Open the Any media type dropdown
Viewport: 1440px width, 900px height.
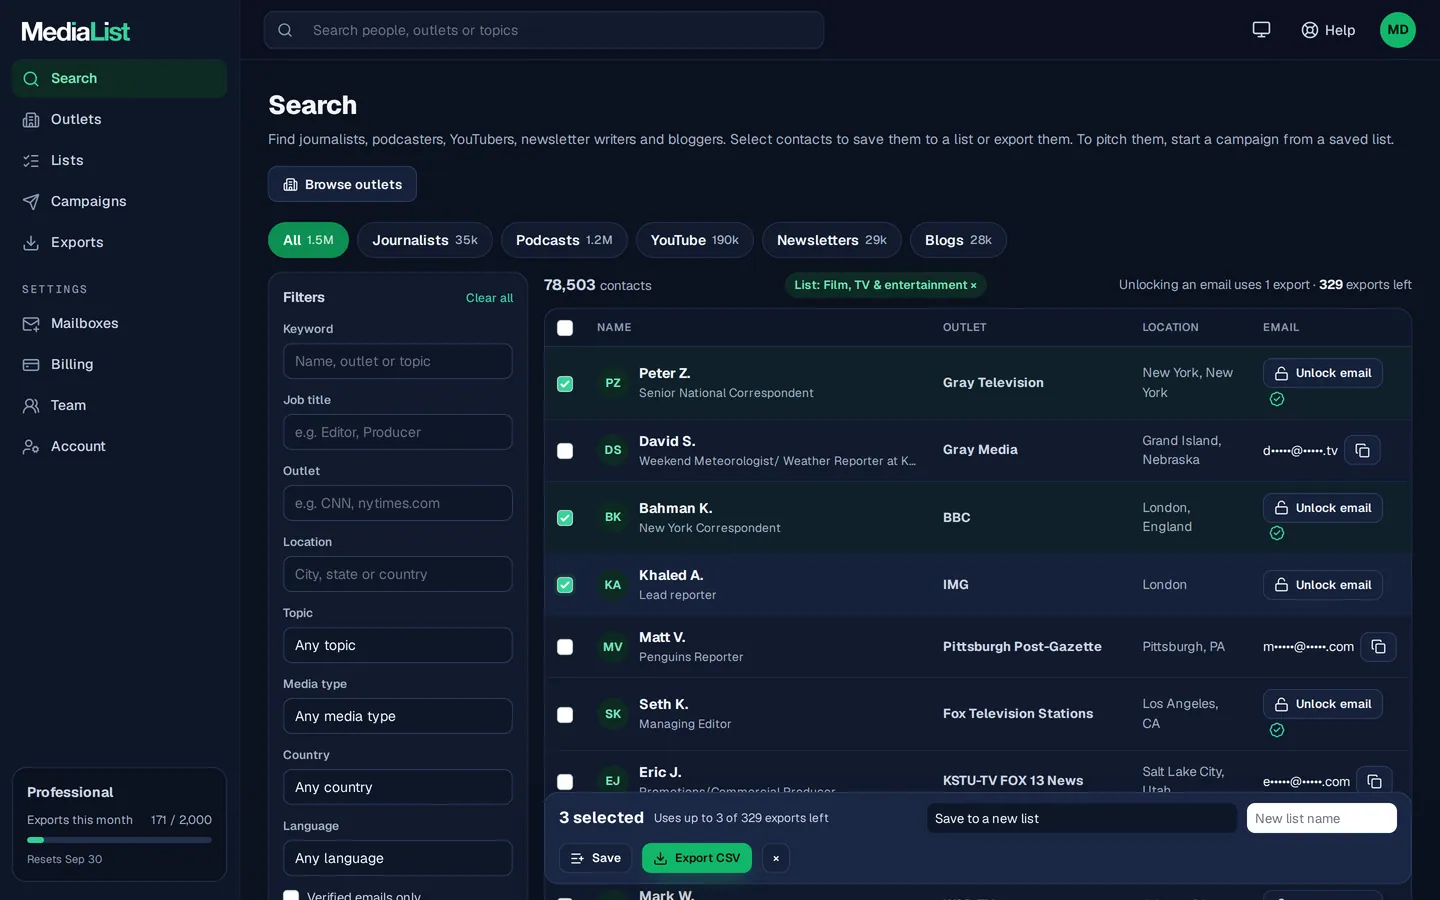pyautogui.click(x=398, y=716)
